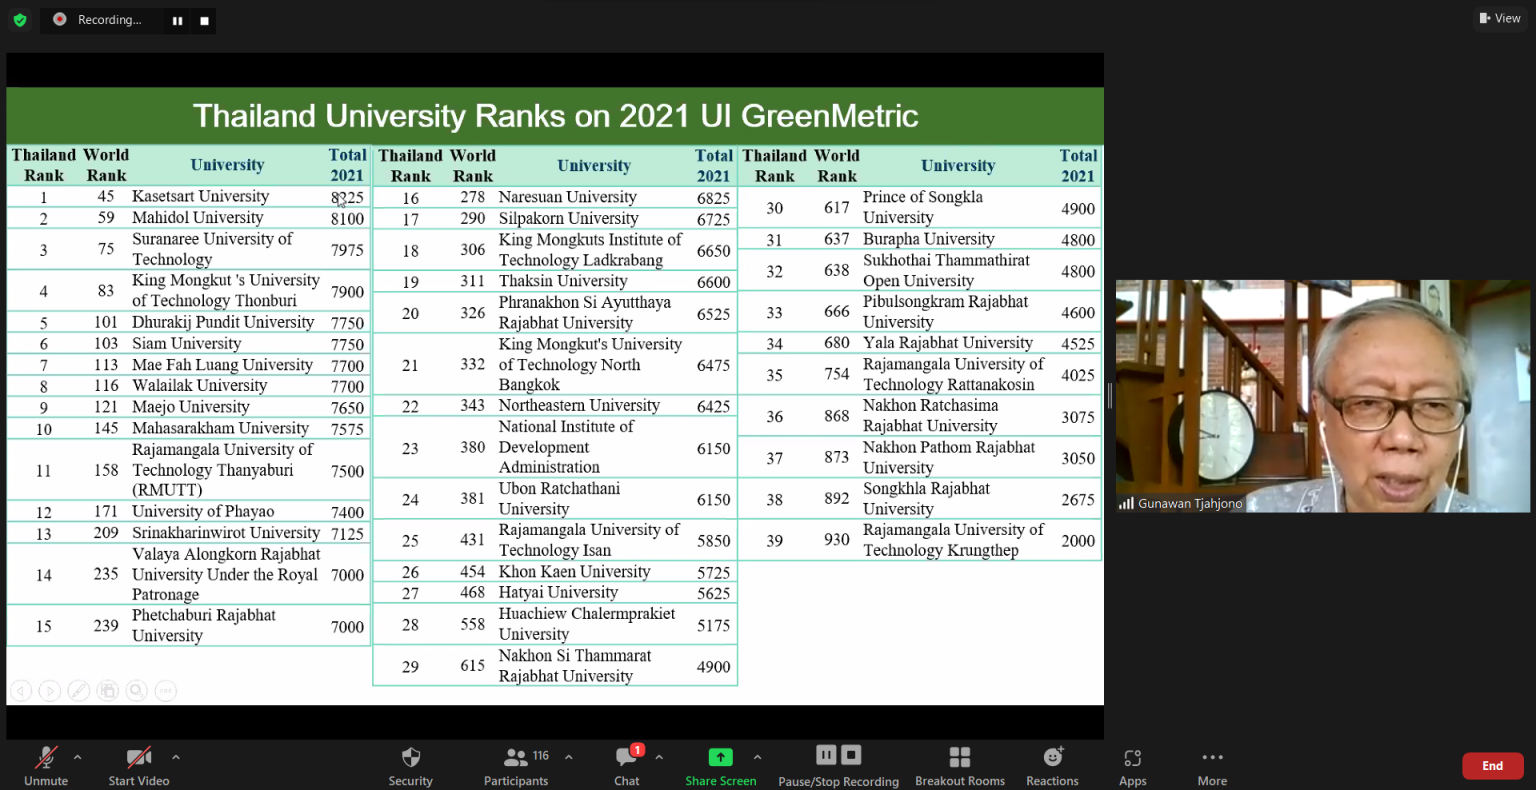1536x790 pixels.
Task: Open the View menu
Action: [x=1500, y=18]
